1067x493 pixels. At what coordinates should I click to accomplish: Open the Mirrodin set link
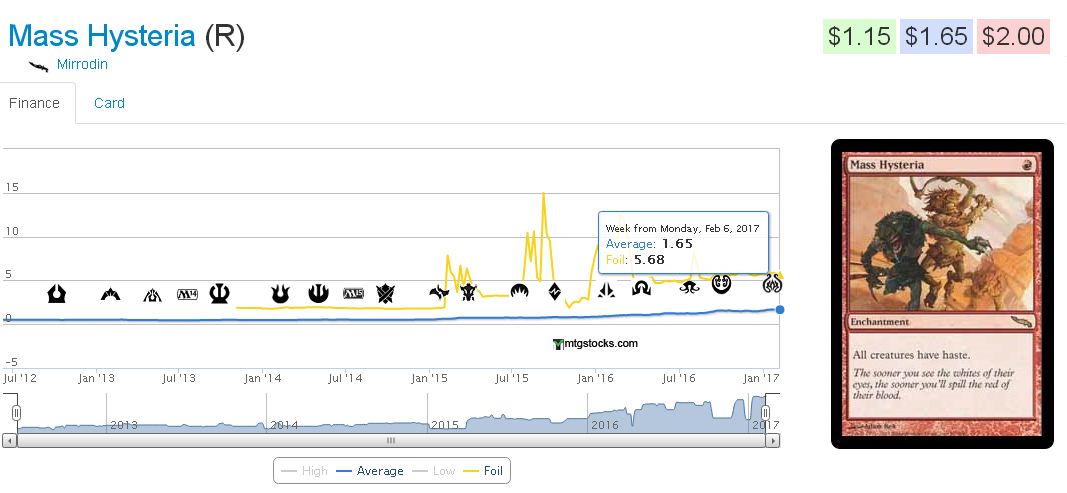(x=82, y=65)
